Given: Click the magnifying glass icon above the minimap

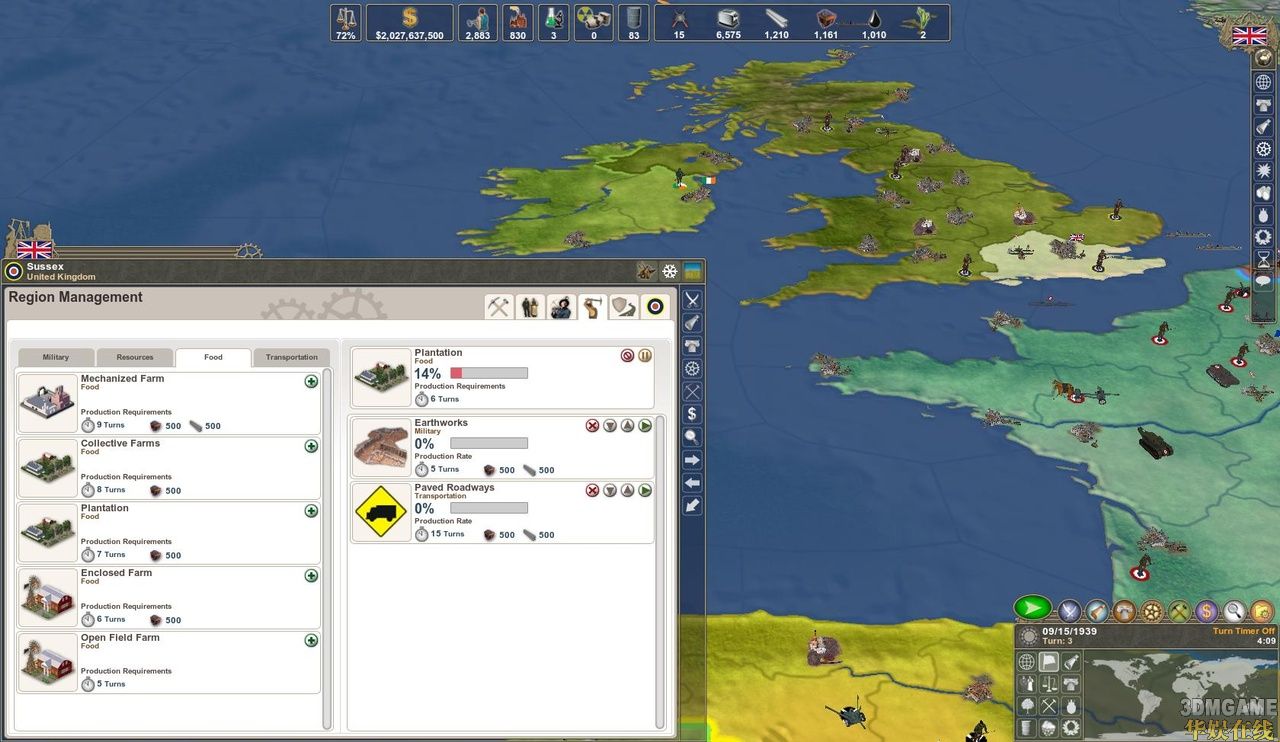Looking at the screenshot, I should coord(1235,610).
